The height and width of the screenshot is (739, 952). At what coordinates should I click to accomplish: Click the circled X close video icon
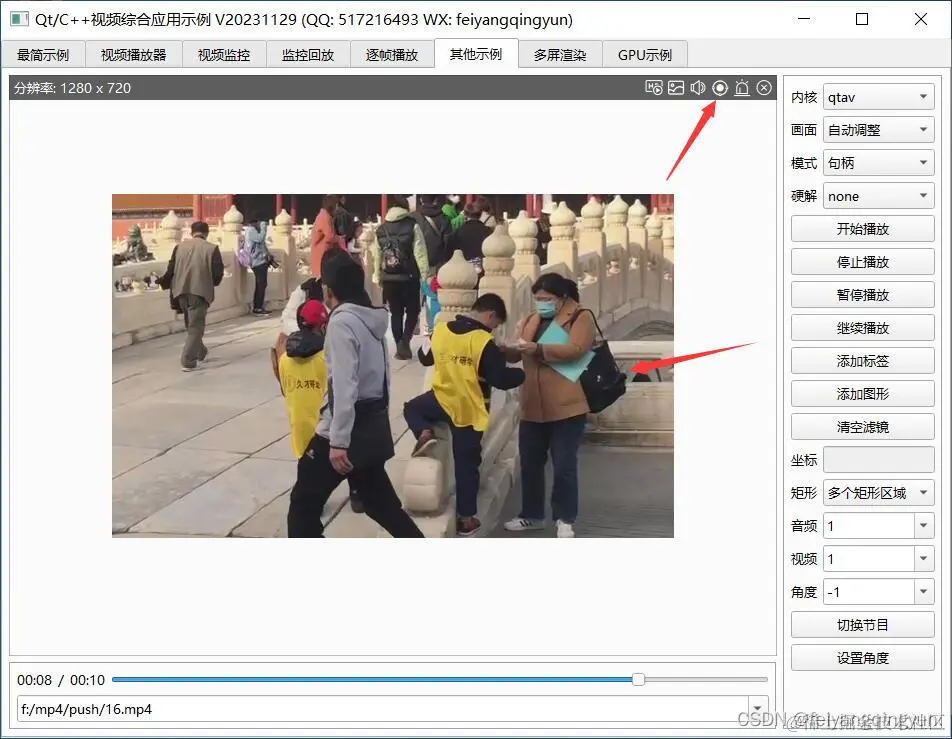[x=764, y=88]
